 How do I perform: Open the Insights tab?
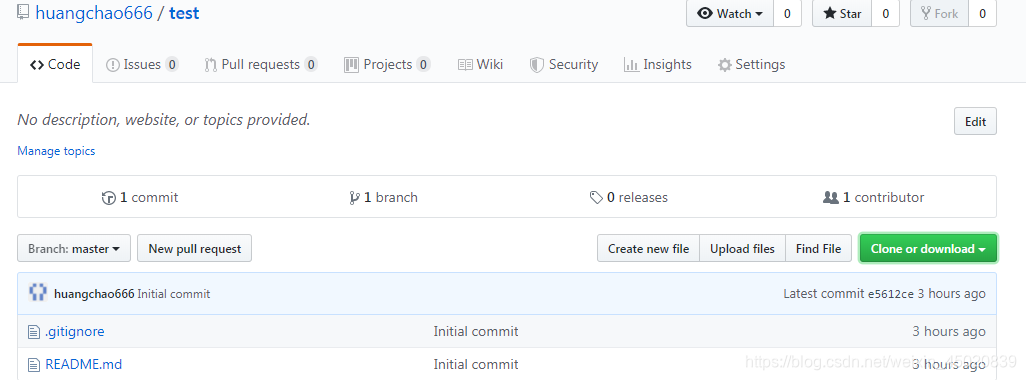point(658,64)
